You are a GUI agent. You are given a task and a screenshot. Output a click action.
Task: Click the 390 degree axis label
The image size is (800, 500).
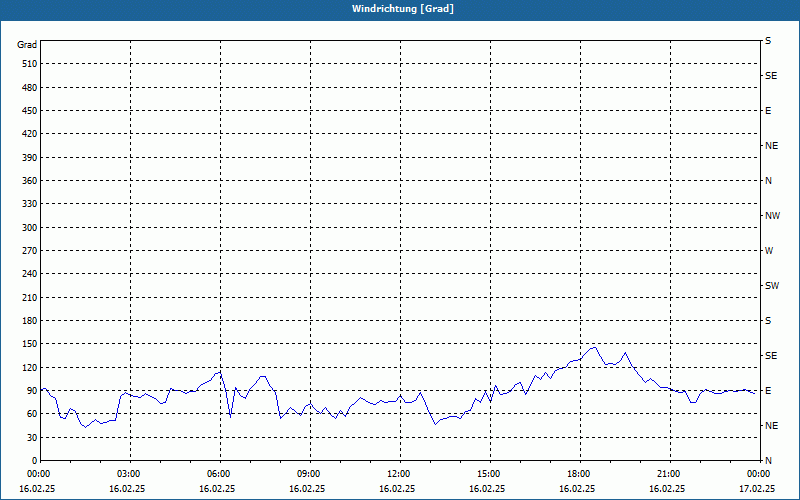coord(30,158)
